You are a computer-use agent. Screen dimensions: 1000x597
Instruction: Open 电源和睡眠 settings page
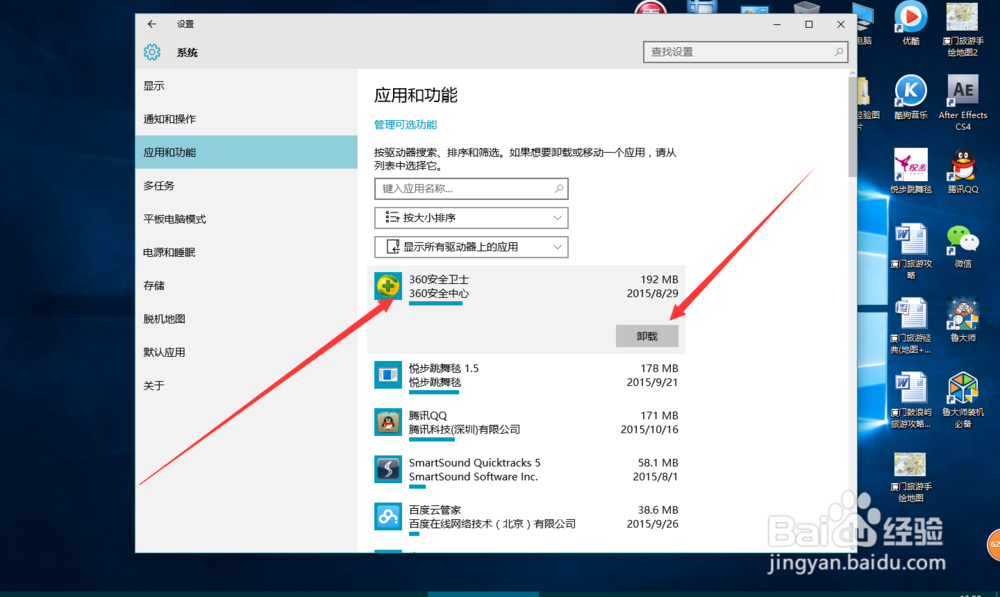point(246,252)
